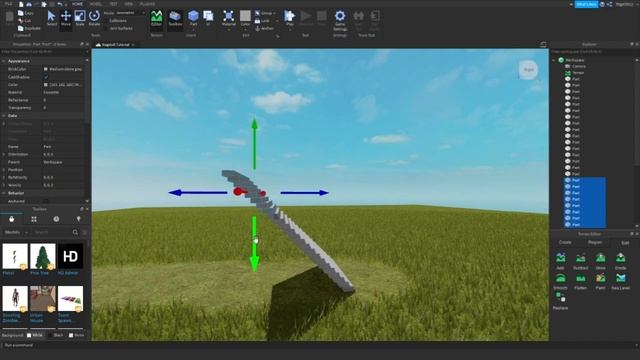This screenshot has height=360, width=640.
Task: Open the UI insert button
Action: pyautogui.click(x=208, y=18)
